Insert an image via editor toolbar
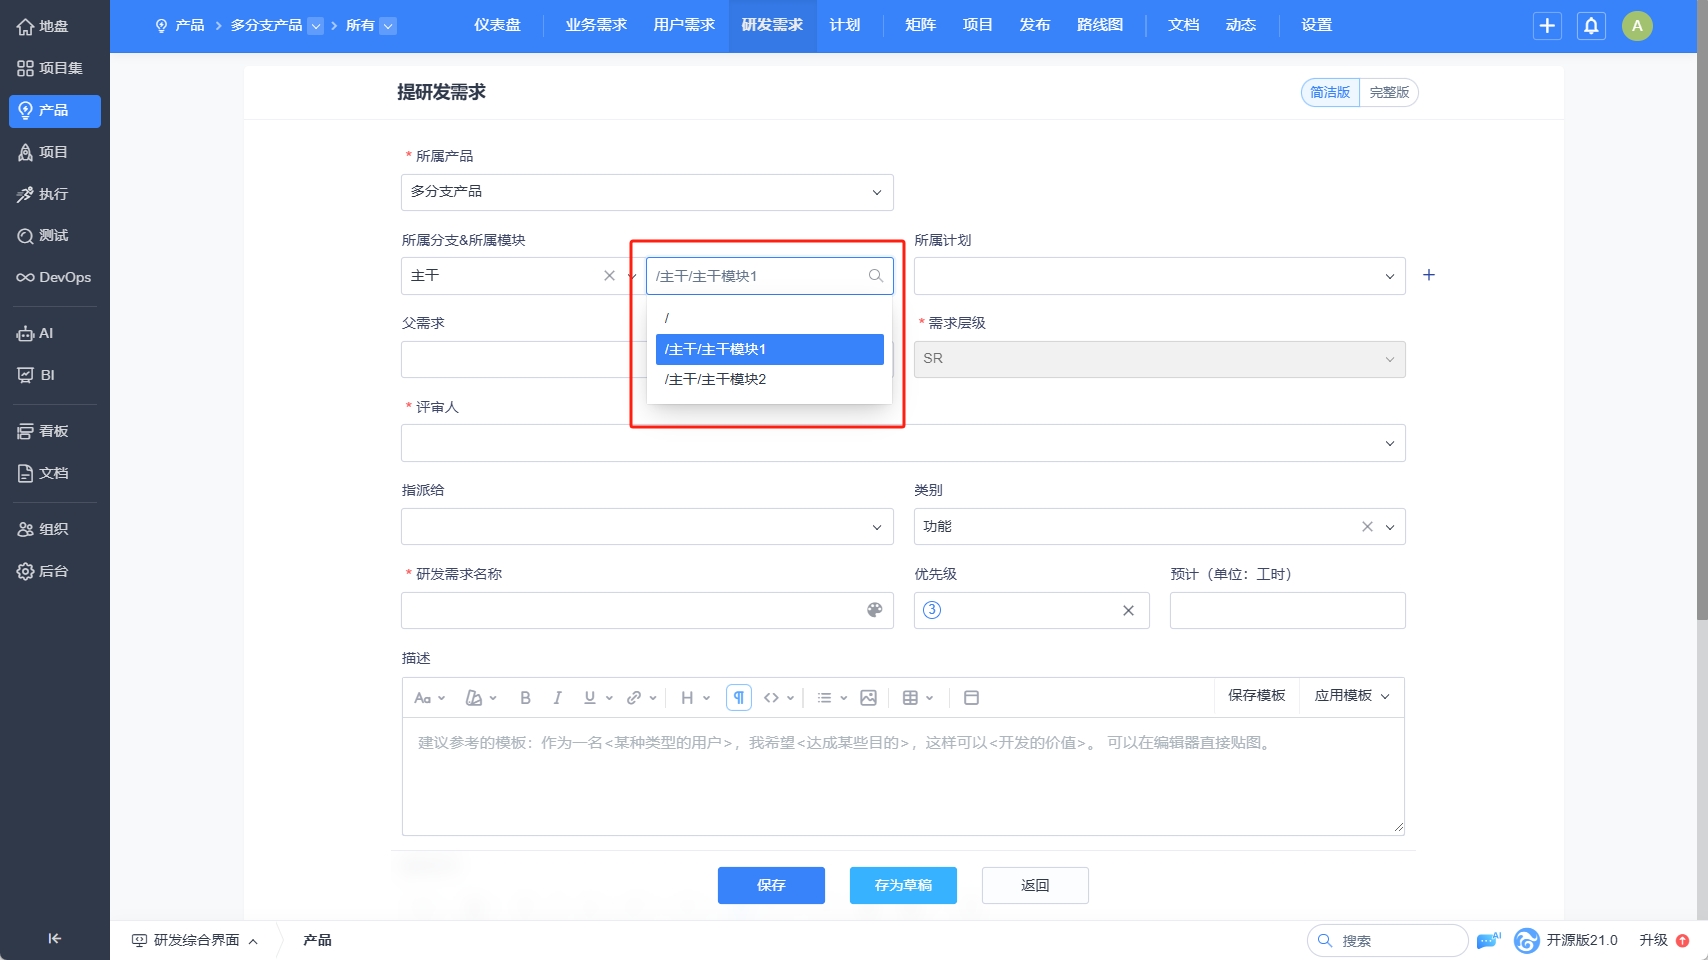 (x=868, y=698)
